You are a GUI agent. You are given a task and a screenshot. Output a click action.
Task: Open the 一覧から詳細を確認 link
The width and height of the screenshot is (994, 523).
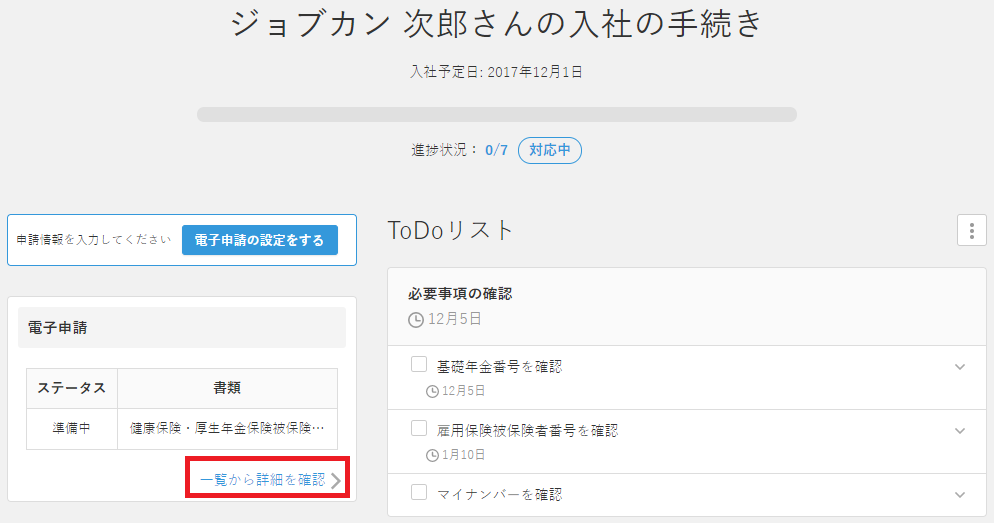[262, 480]
